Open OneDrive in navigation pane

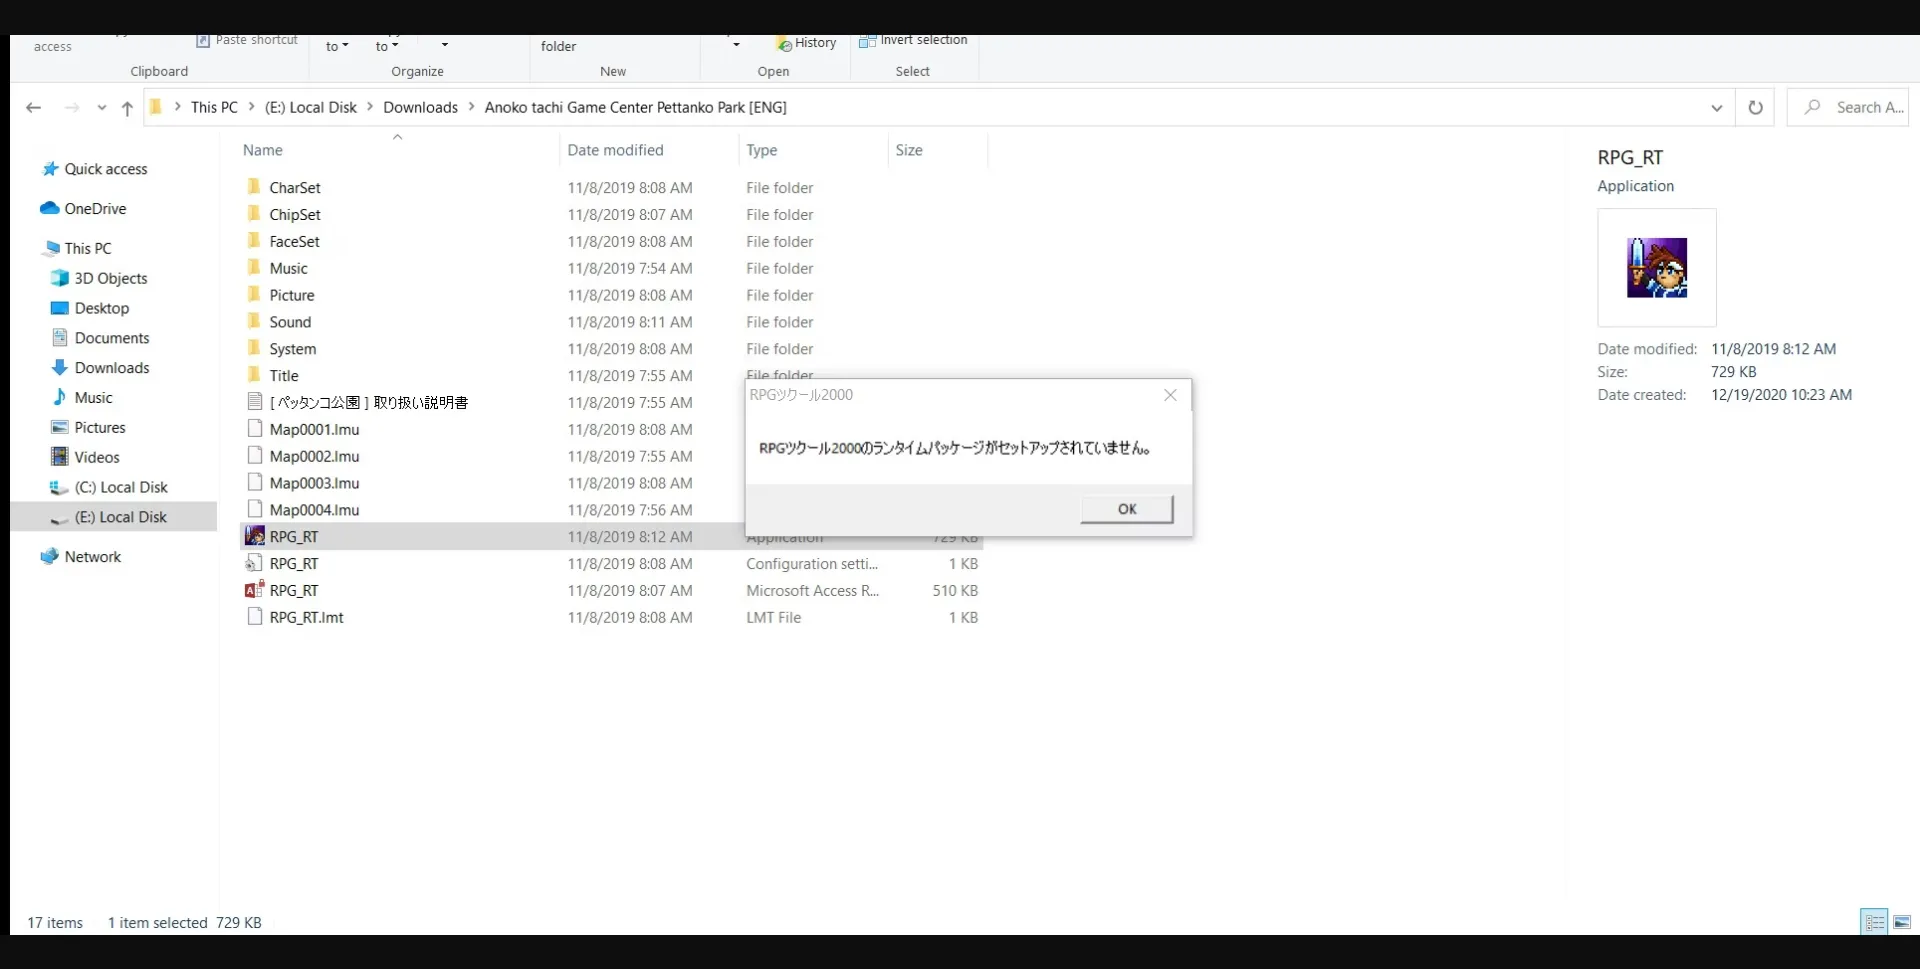click(x=95, y=209)
